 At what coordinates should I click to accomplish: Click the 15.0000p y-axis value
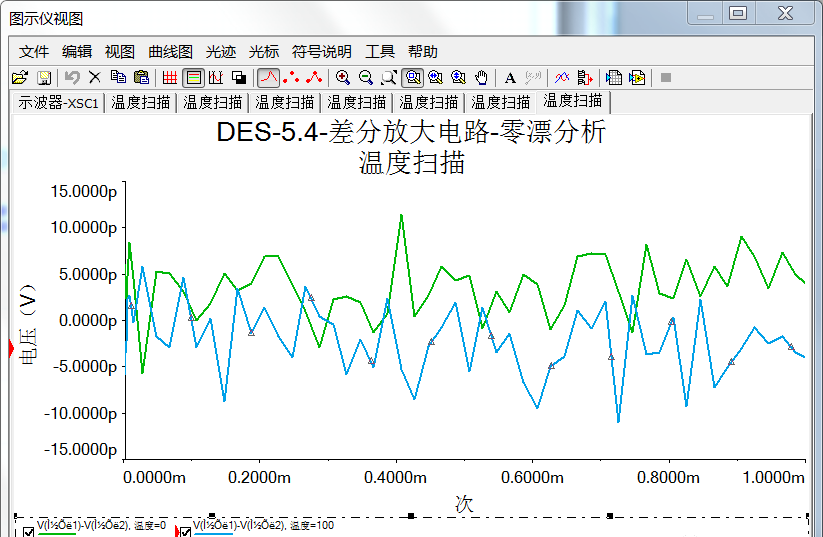[x=84, y=192]
